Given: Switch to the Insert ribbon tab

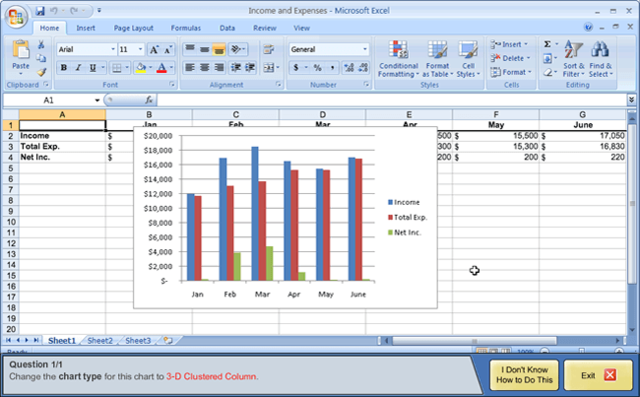Looking at the screenshot, I should click(x=85, y=28).
